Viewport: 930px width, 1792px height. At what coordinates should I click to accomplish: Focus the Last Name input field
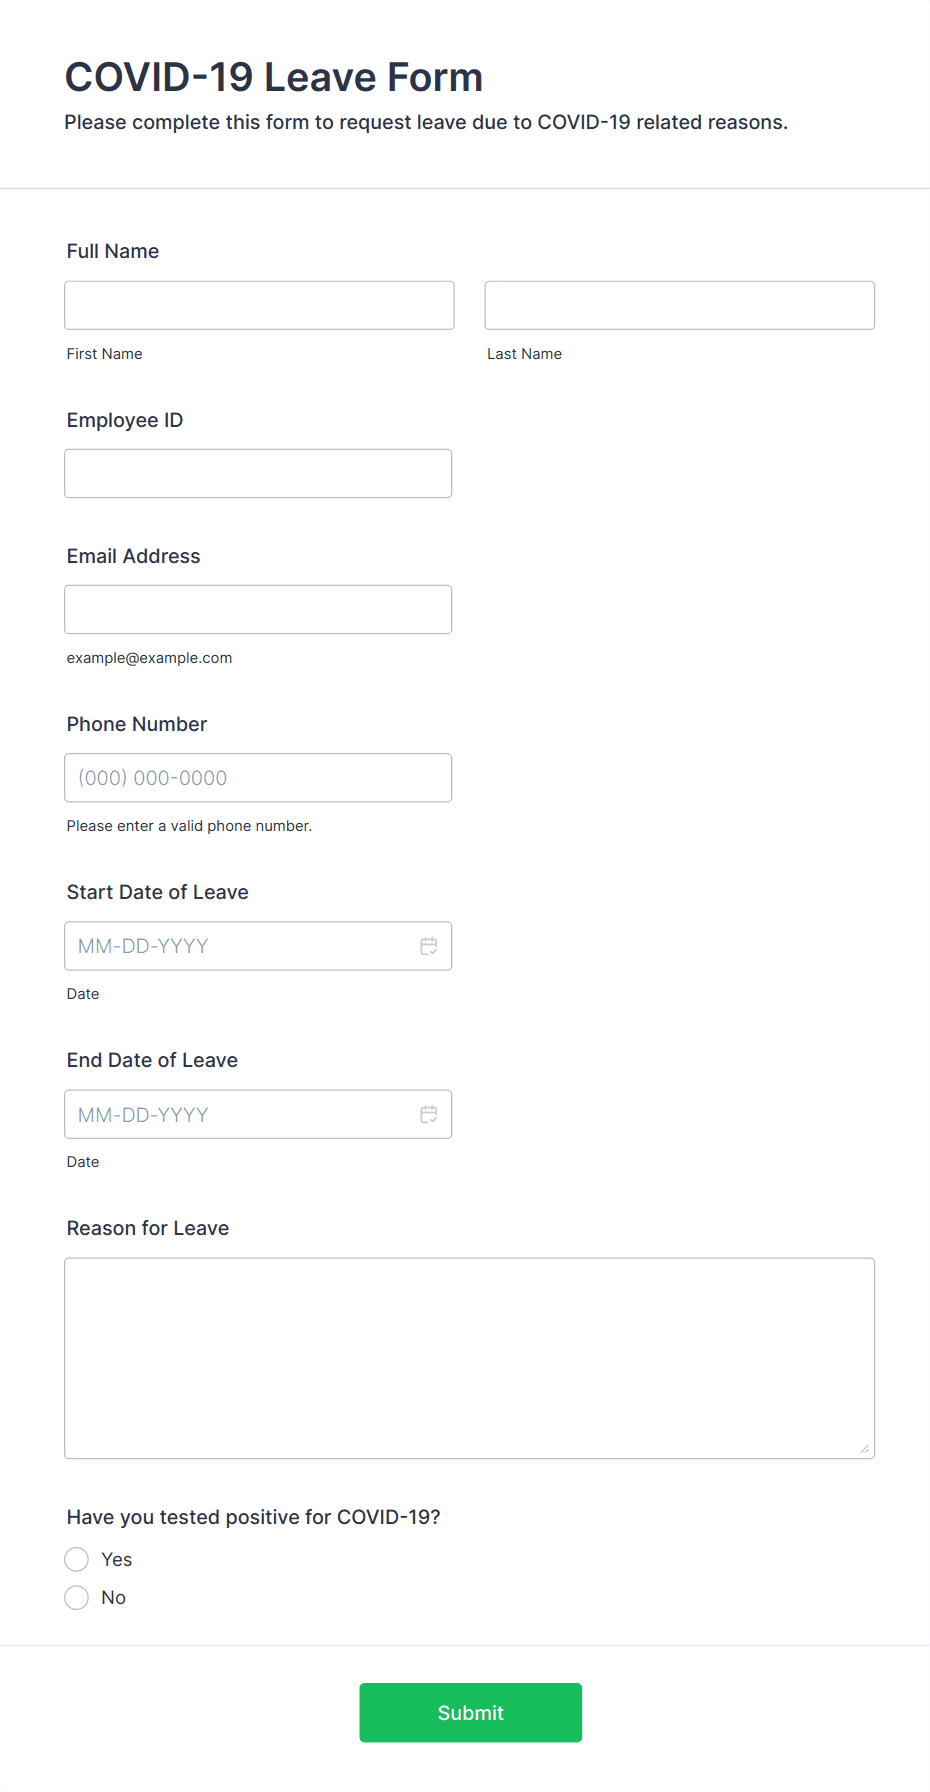click(680, 305)
